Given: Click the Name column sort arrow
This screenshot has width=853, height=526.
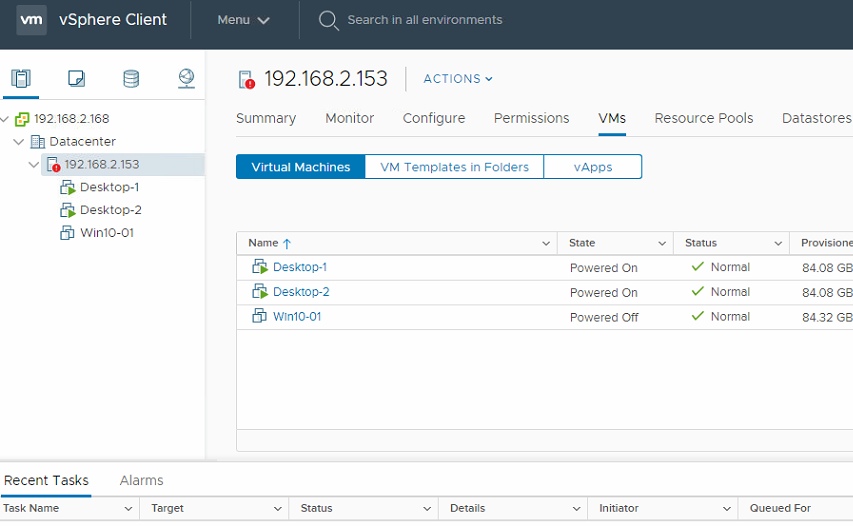Looking at the screenshot, I should point(287,244).
